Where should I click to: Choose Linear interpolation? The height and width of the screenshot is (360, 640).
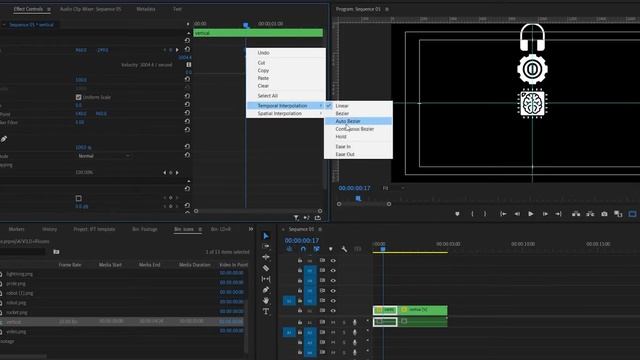pyautogui.click(x=358, y=106)
